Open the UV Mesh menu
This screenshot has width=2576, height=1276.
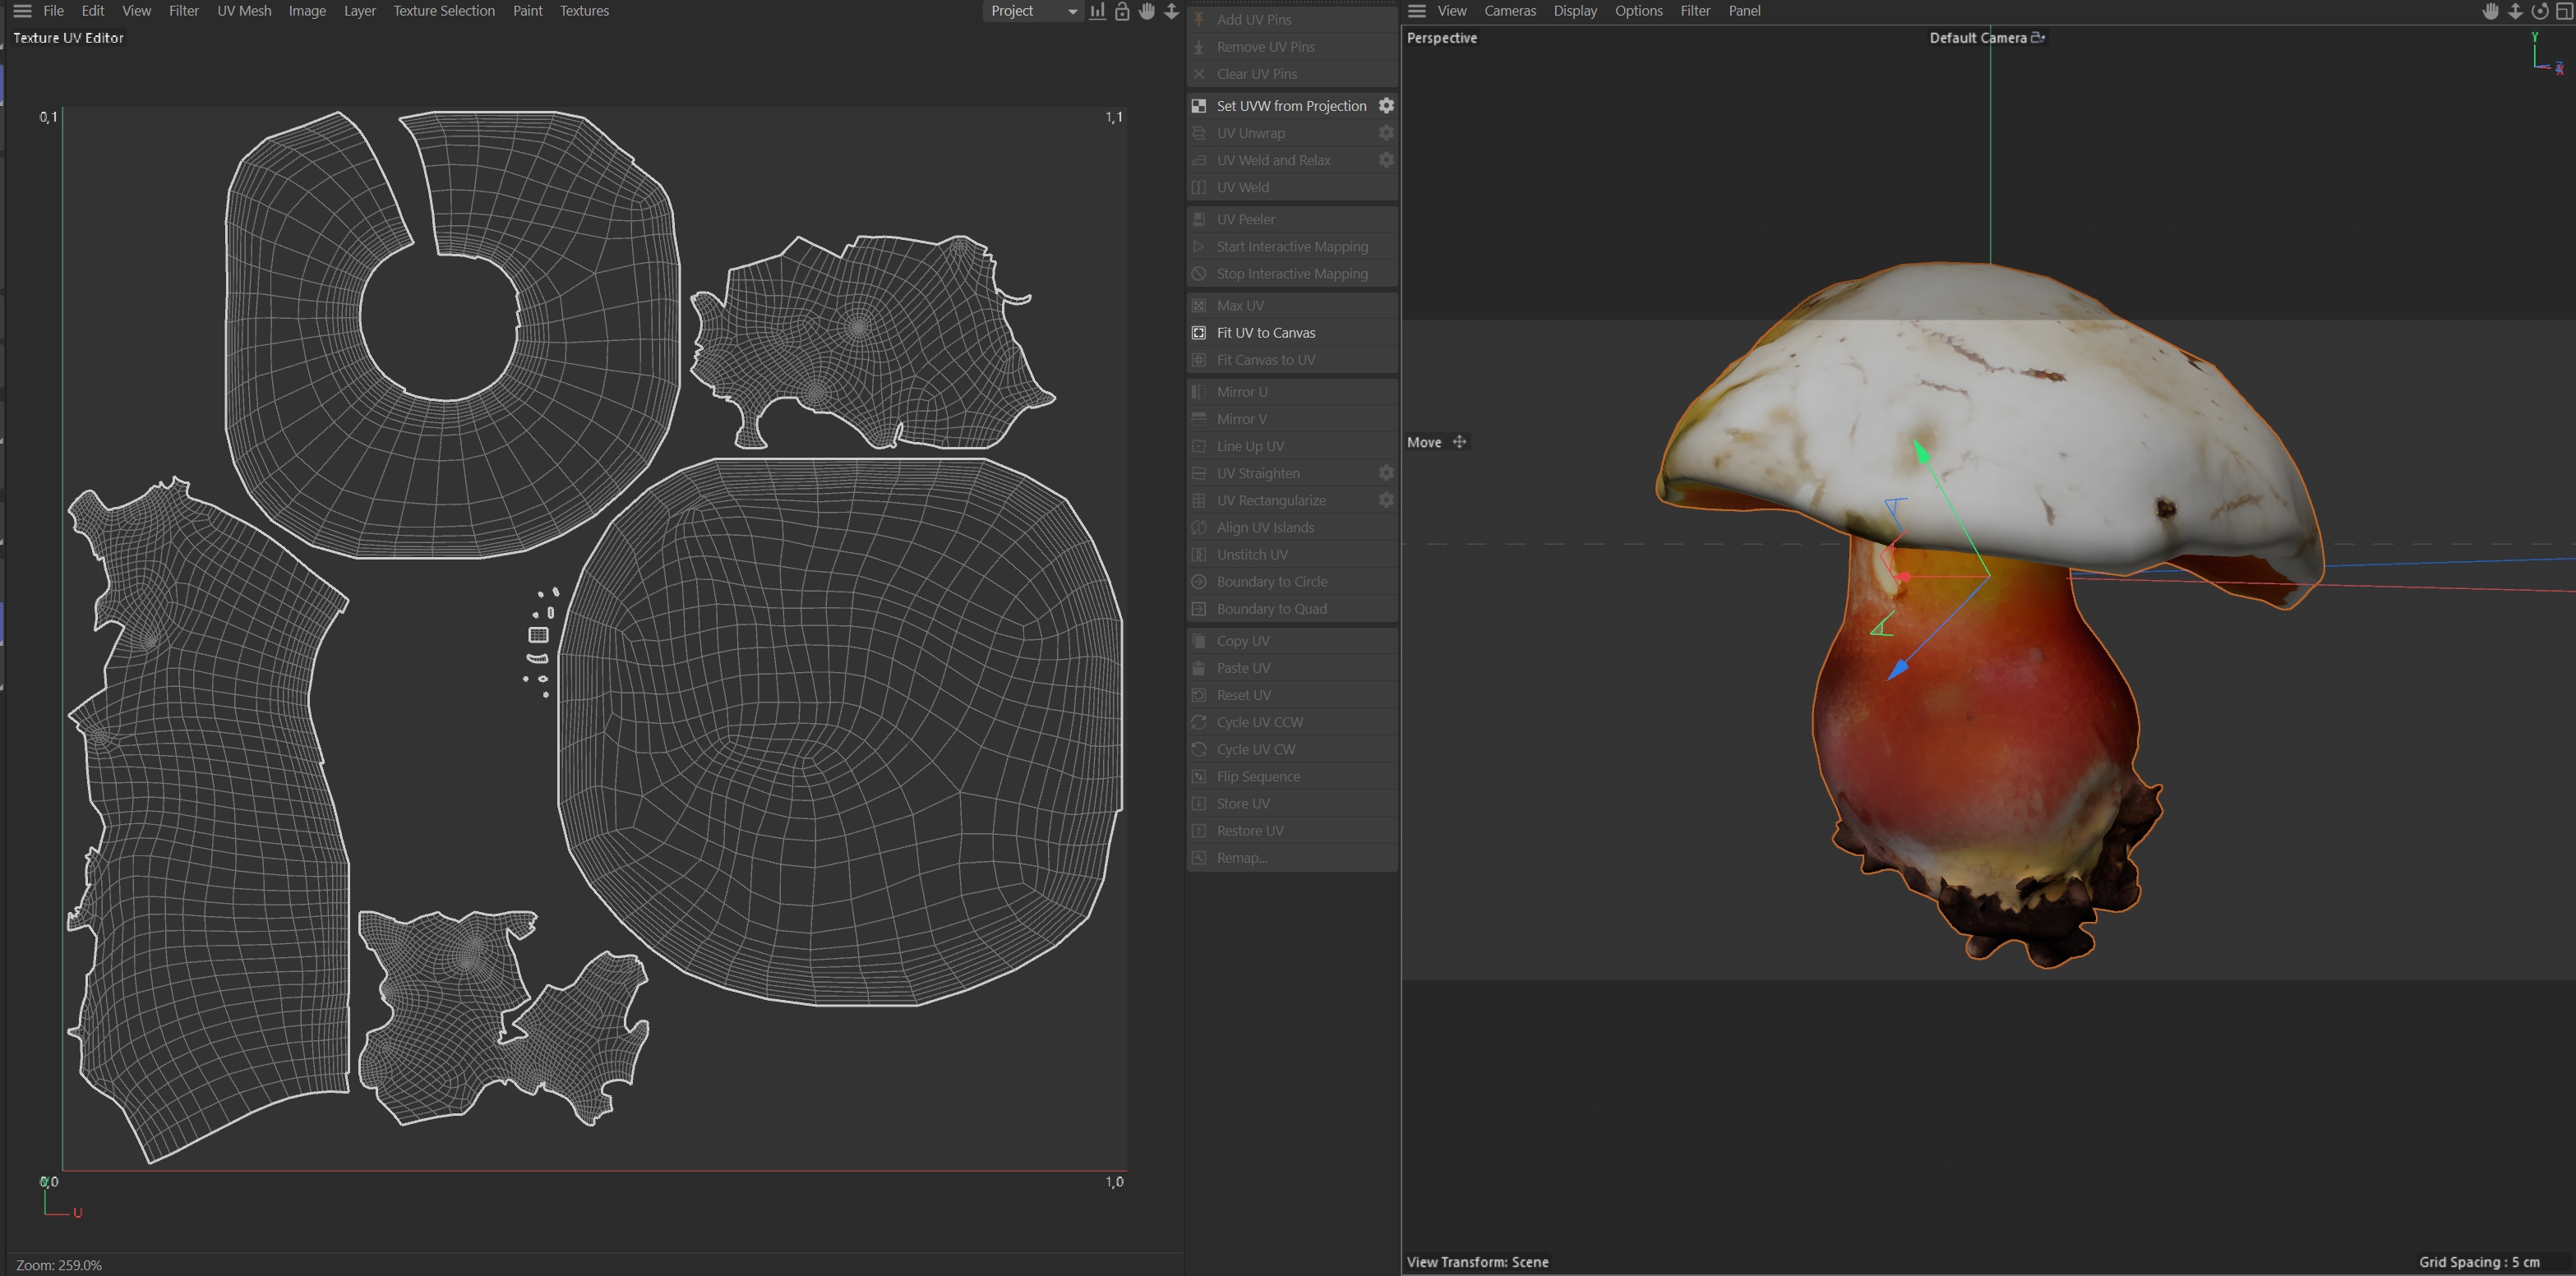click(x=244, y=11)
